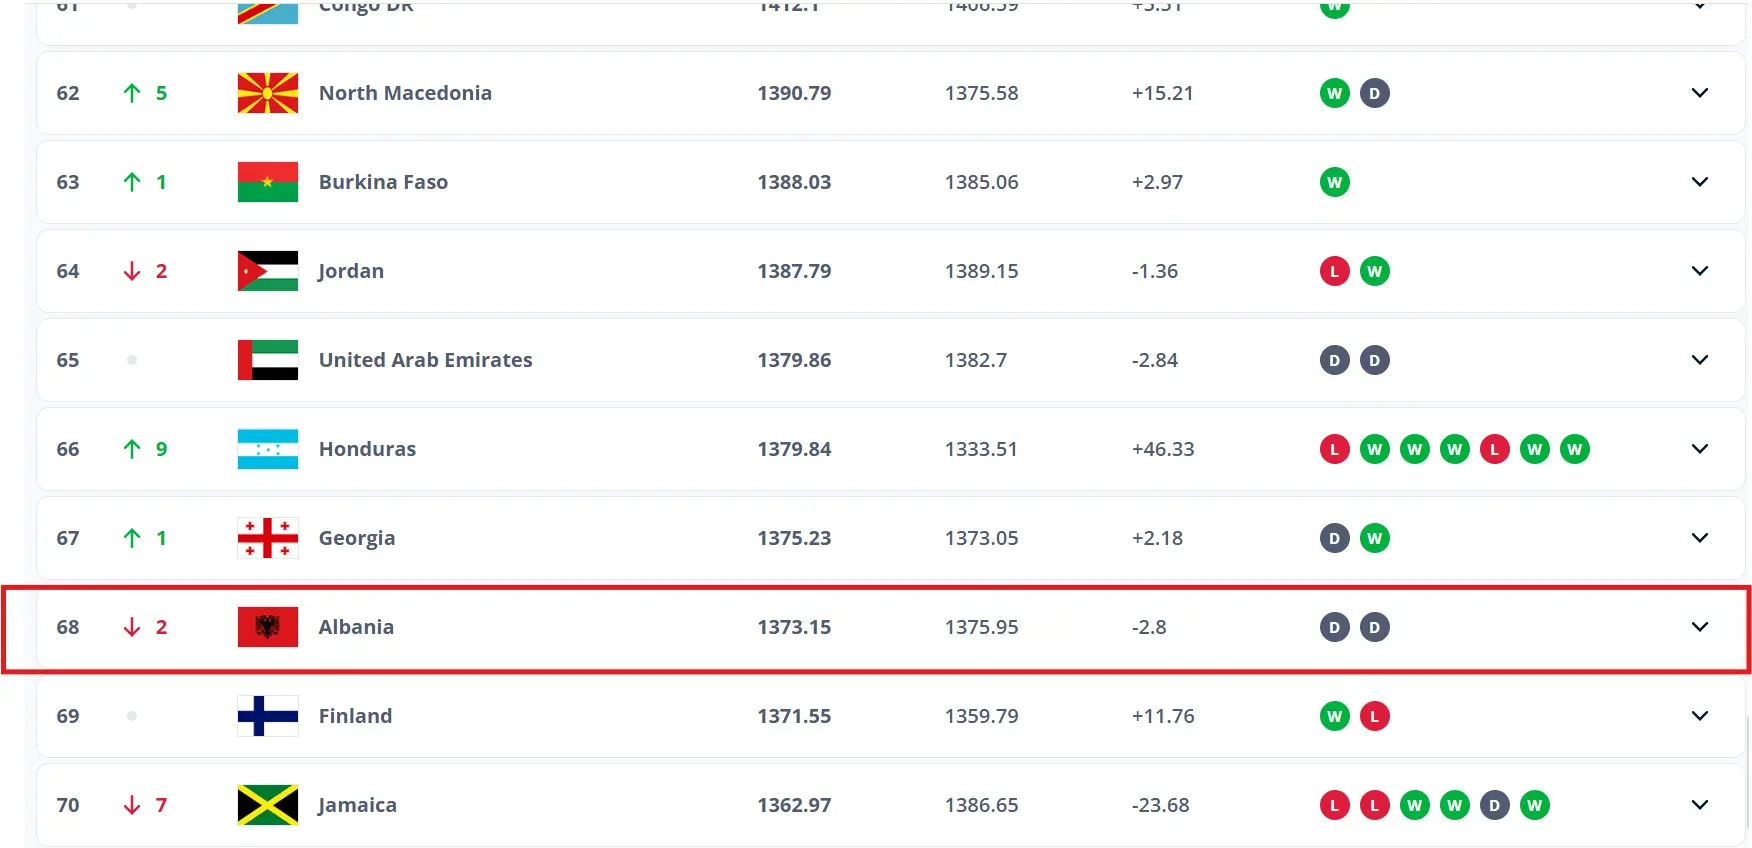Screen dimensions: 1752x848
Task: Open the Jamaica row dropdown arrow
Action: click(x=1700, y=805)
